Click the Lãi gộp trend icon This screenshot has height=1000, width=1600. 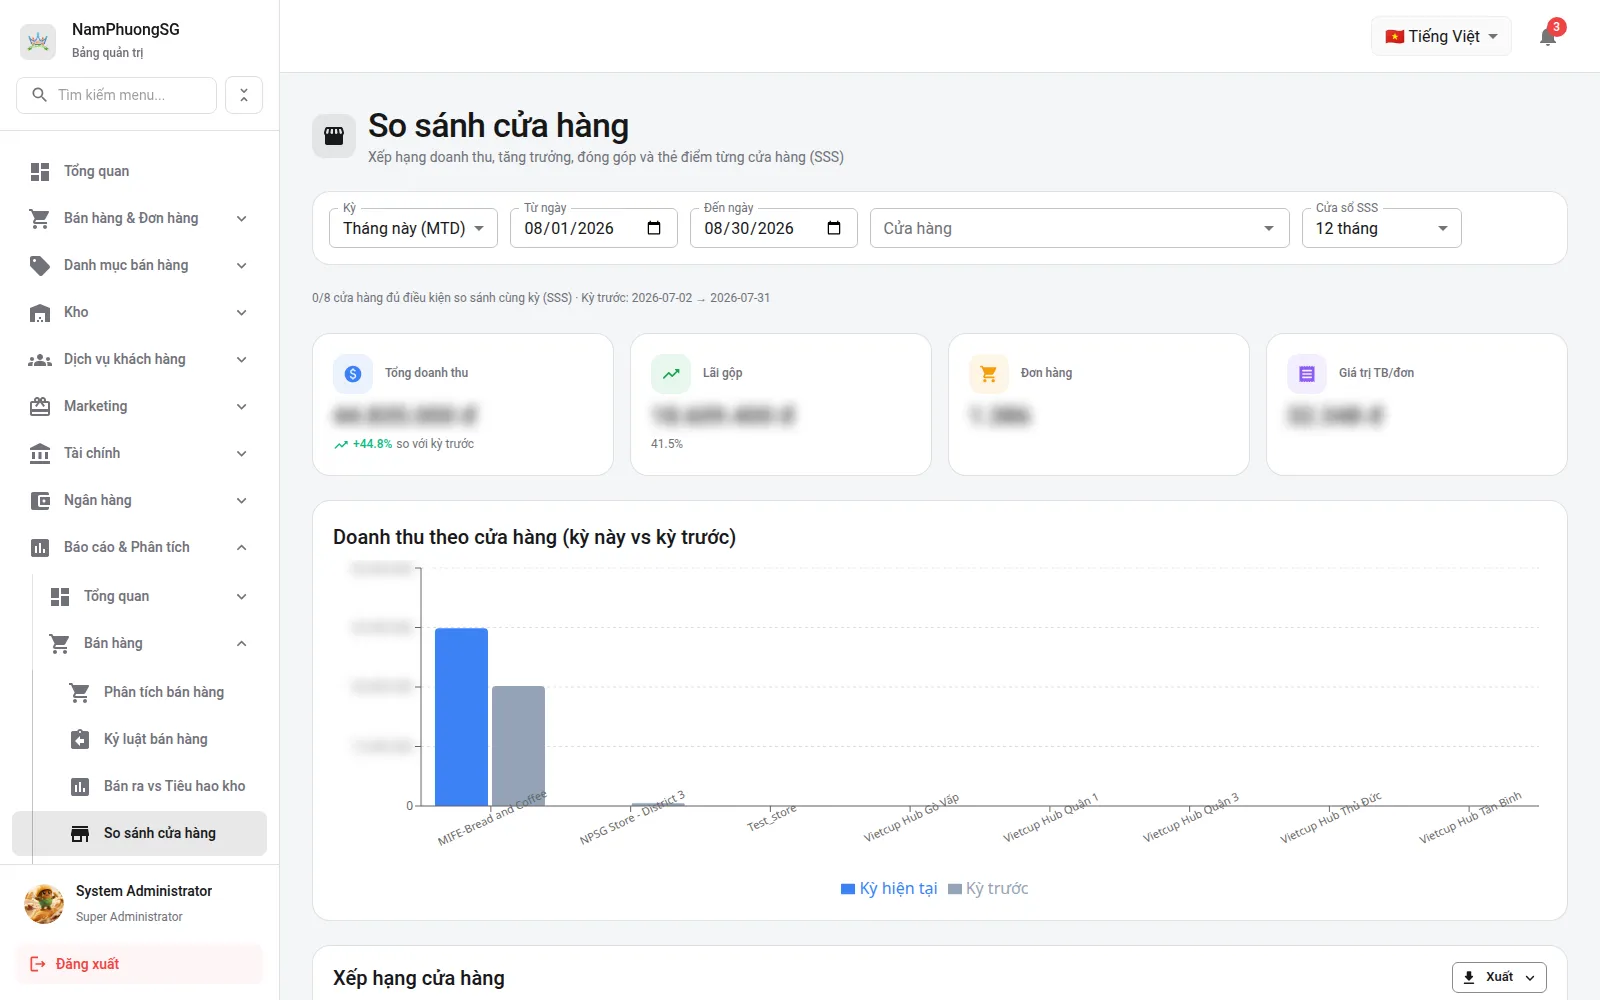671,373
